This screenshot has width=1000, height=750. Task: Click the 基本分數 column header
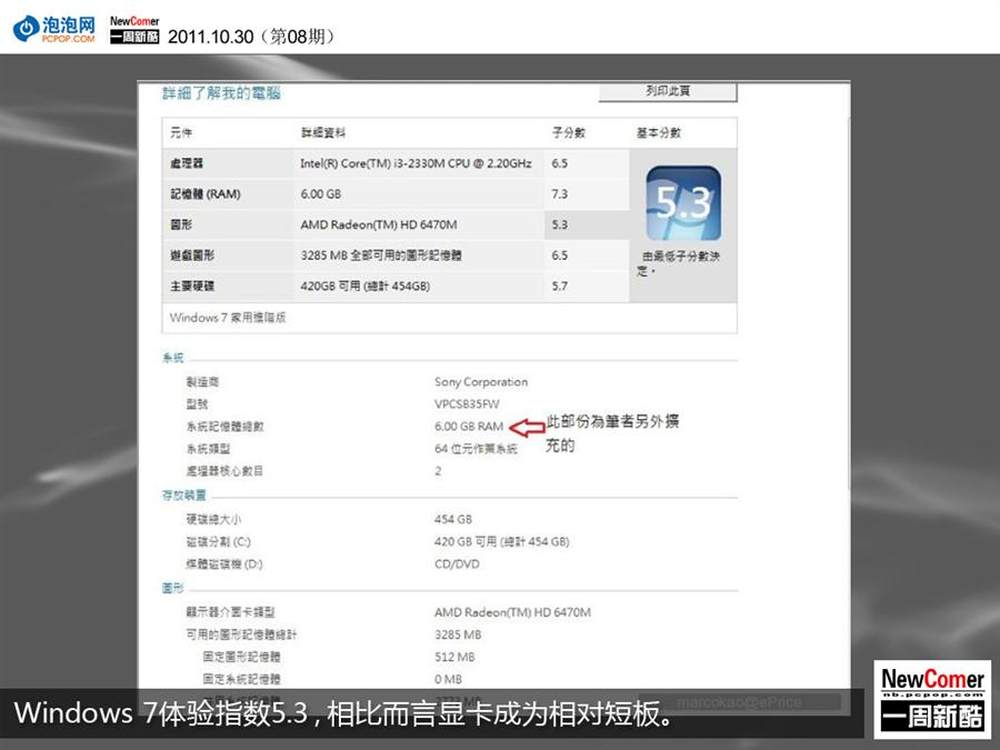[x=658, y=133]
